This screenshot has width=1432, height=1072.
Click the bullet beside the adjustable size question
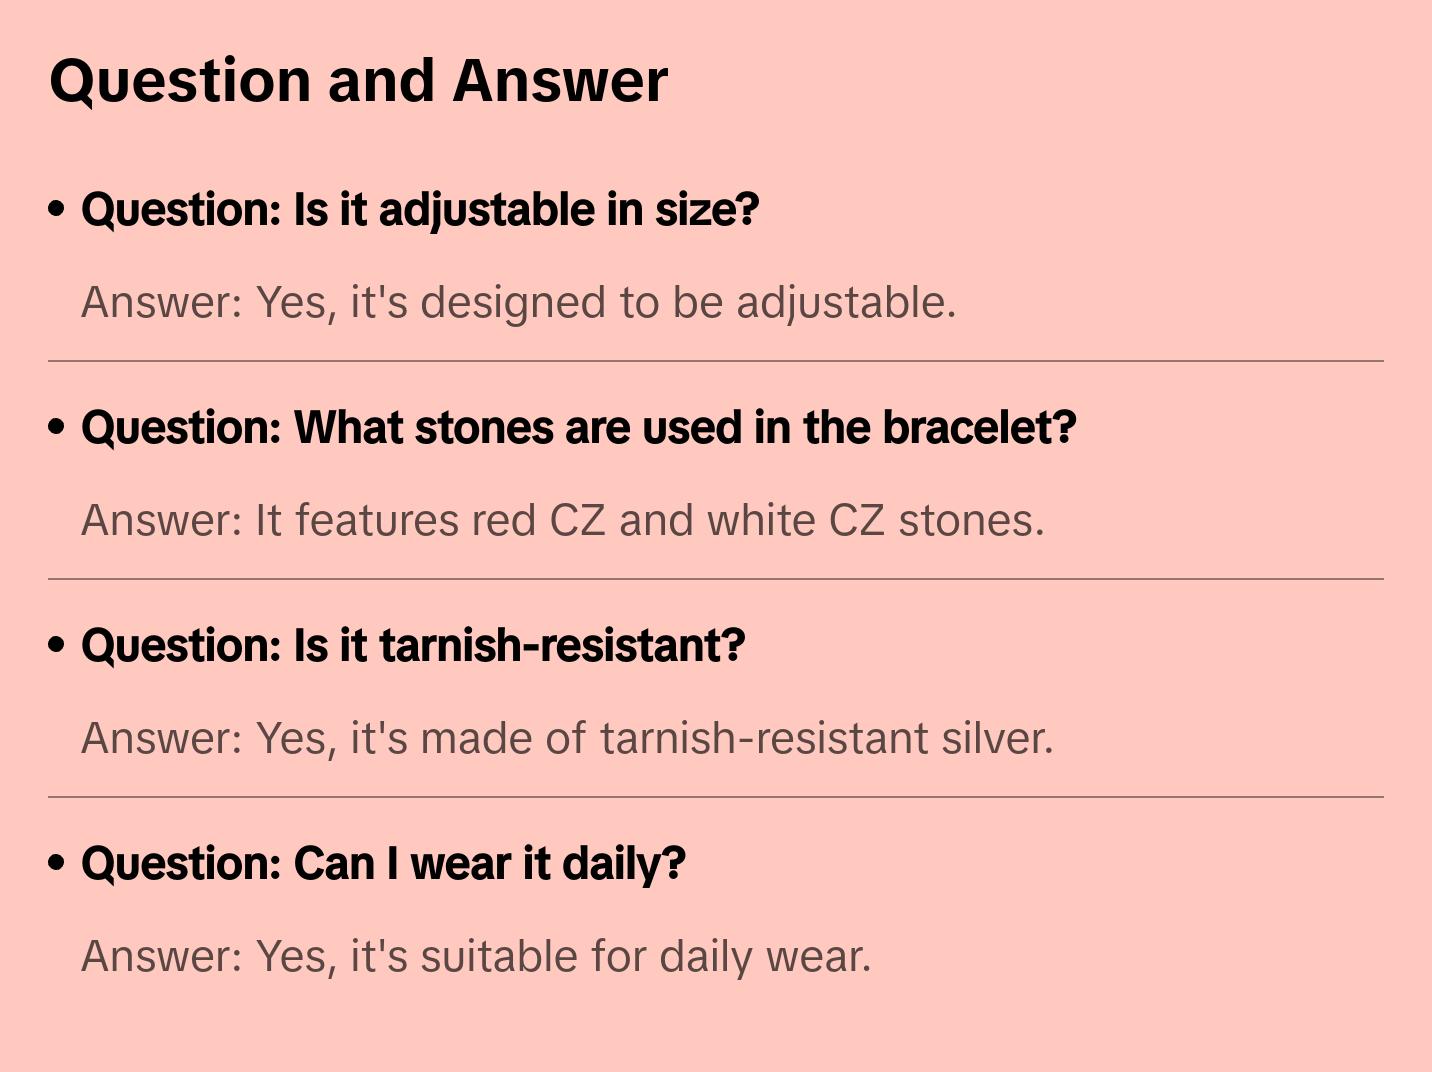(57, 210)
